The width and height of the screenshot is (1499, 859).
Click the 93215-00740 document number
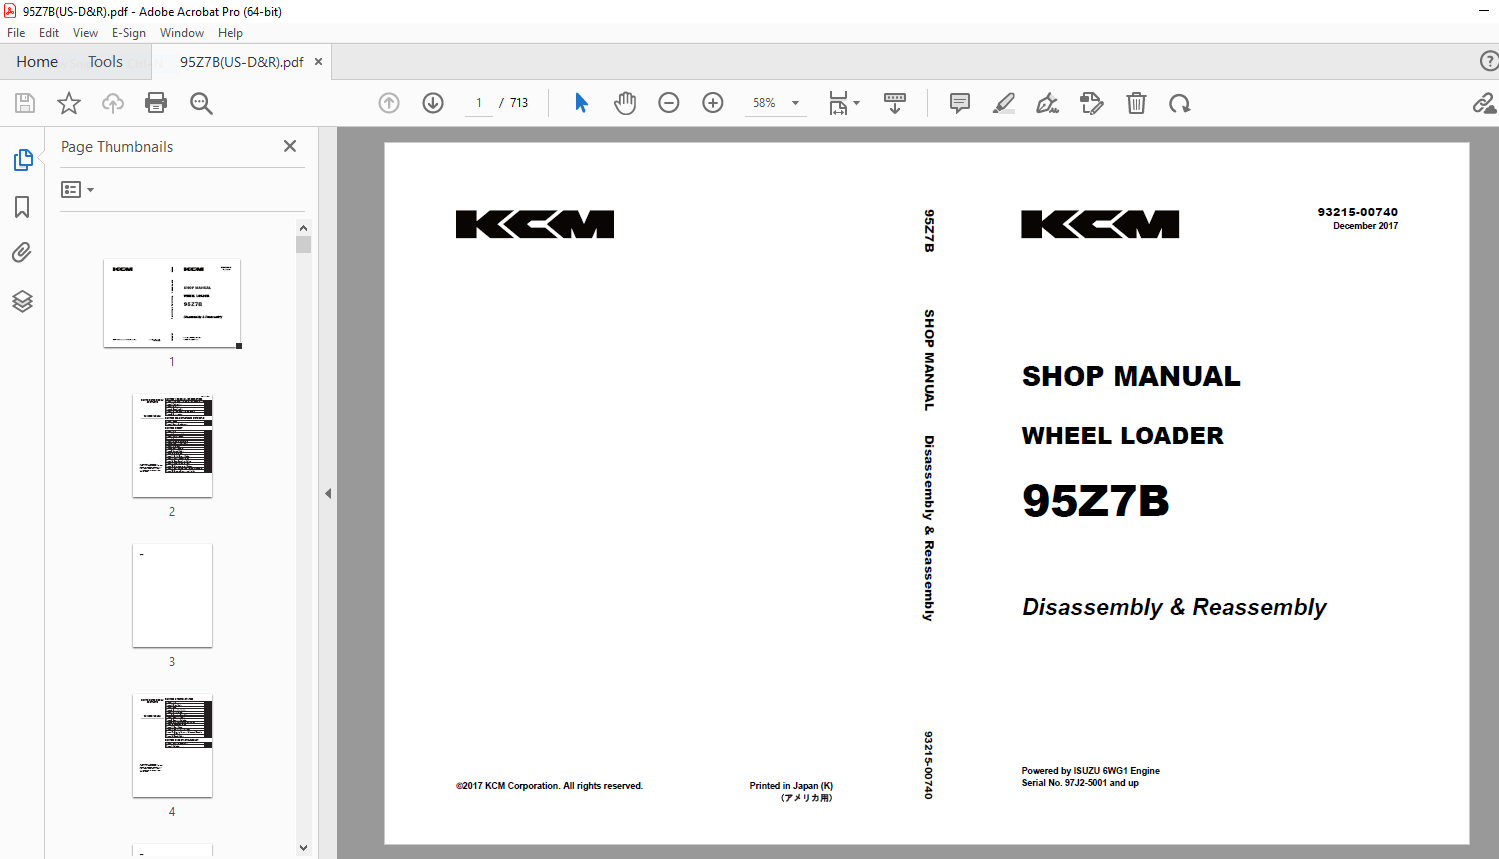tap(1357, 212)
